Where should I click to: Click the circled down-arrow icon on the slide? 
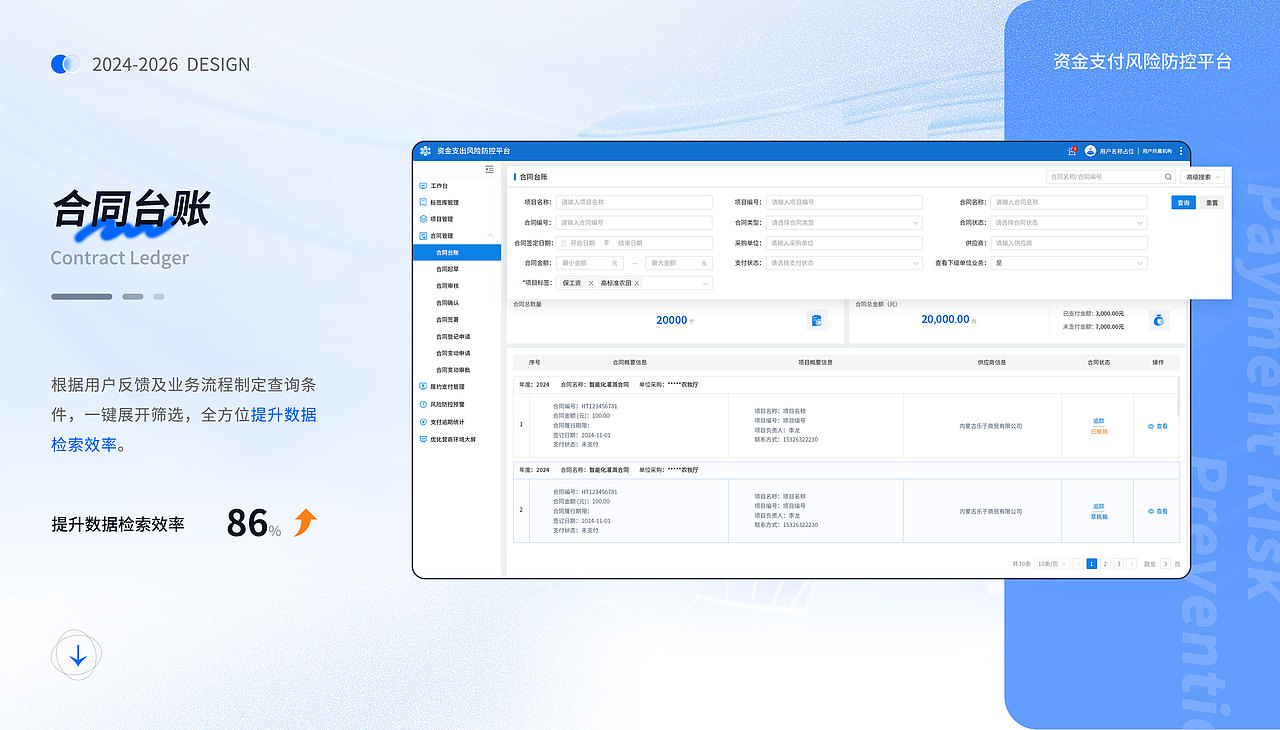click(77, 657)
